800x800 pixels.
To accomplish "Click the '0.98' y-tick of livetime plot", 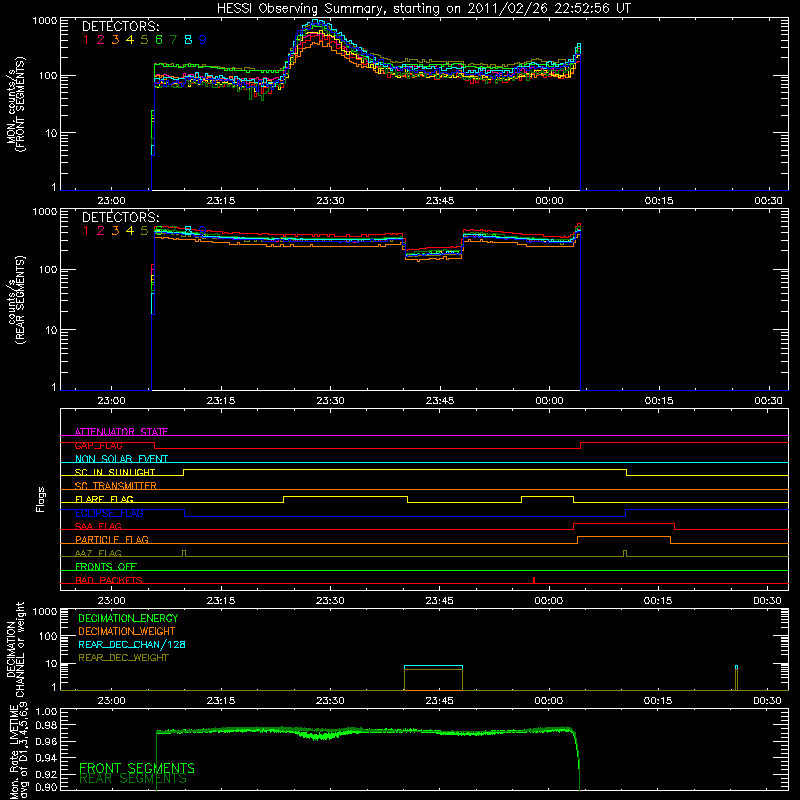I will [47, 725].
